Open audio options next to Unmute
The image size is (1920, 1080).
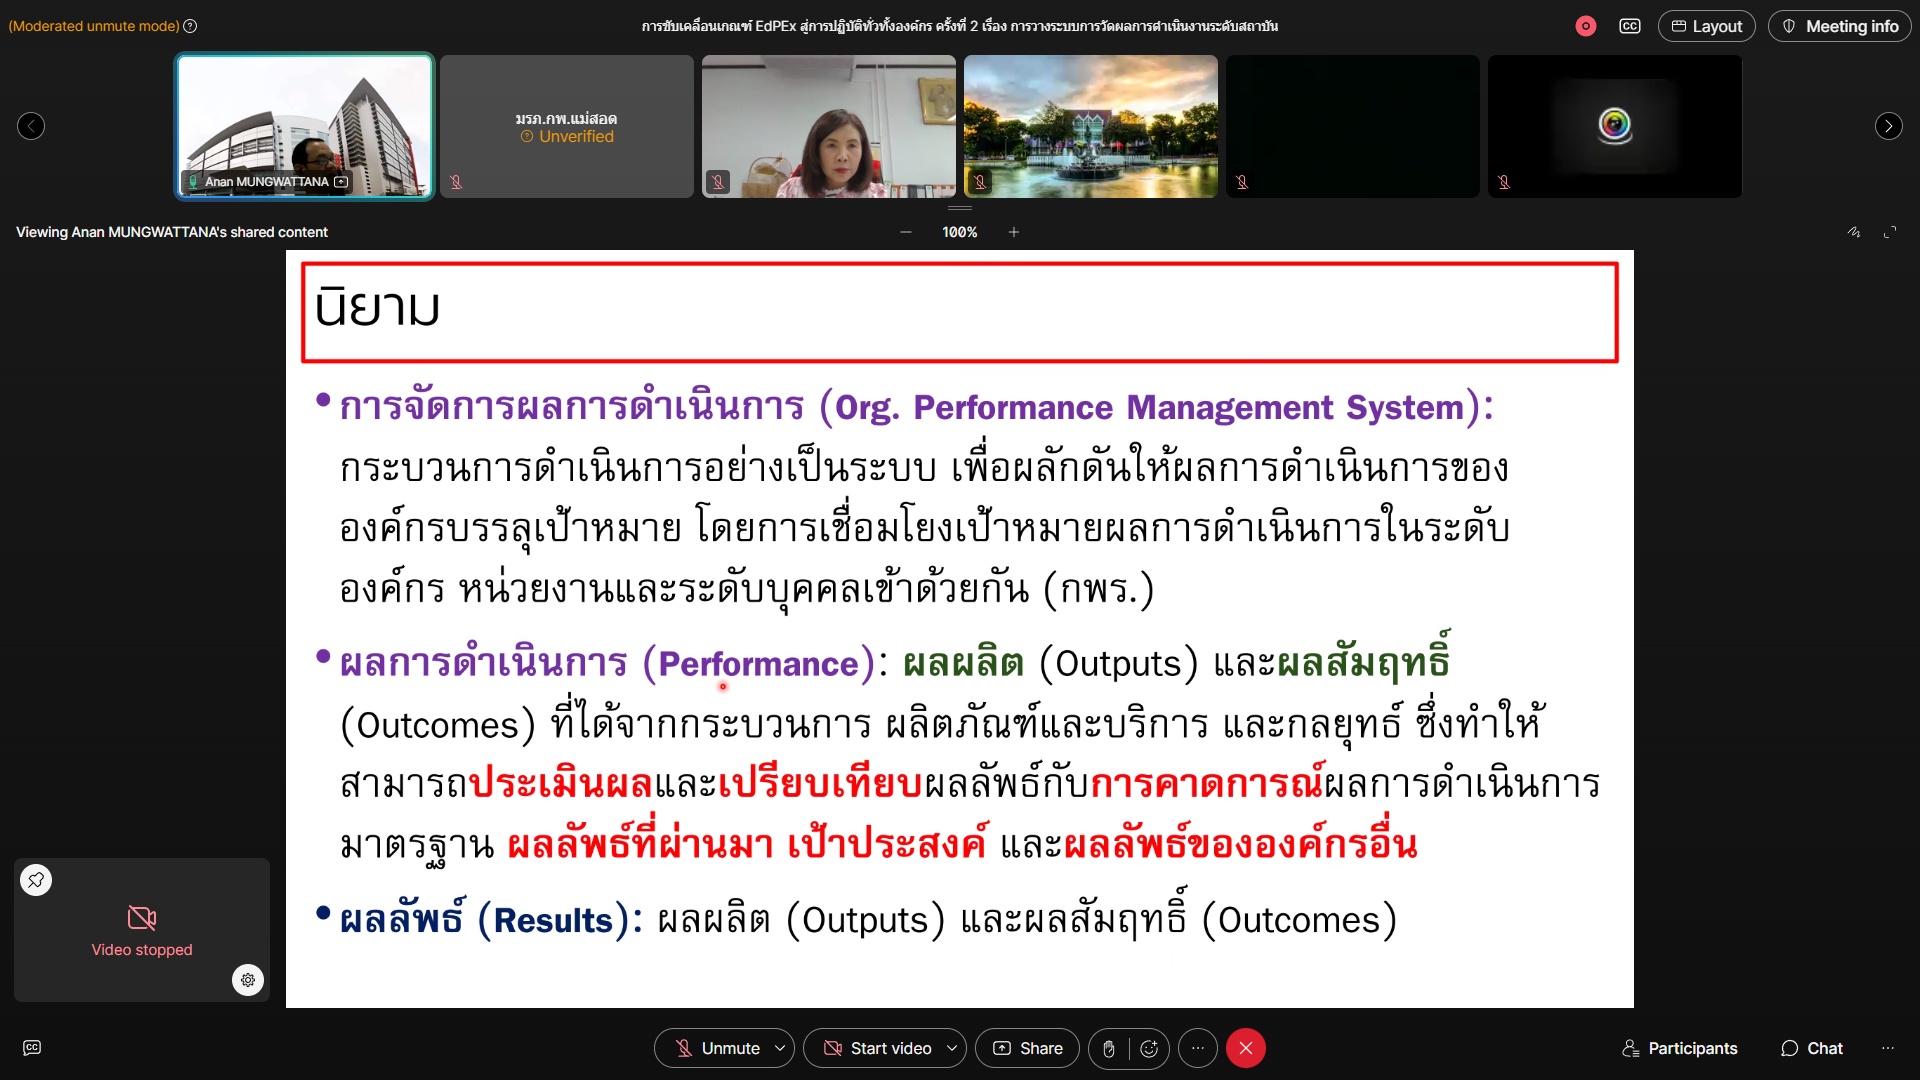tap(779, 1048)
